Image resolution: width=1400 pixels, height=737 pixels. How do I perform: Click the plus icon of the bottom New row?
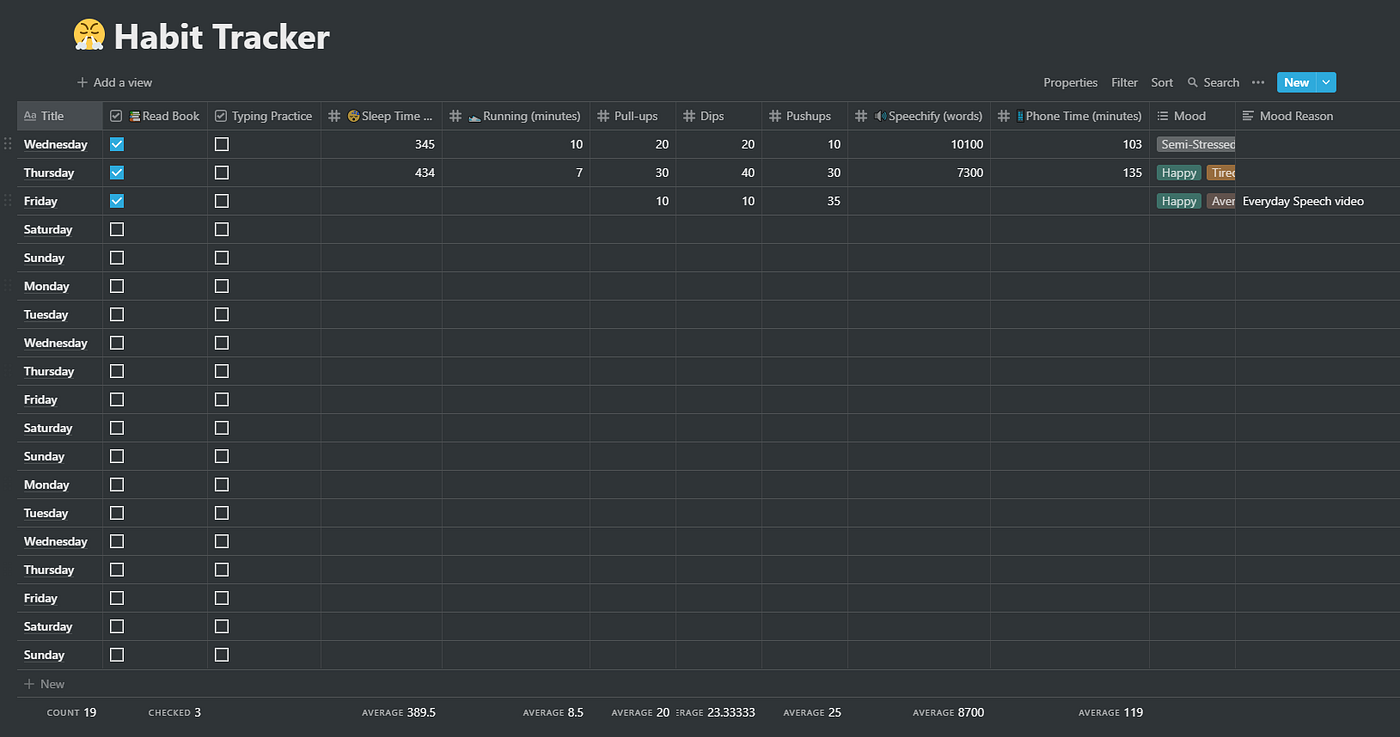click(x=29, y=684)
